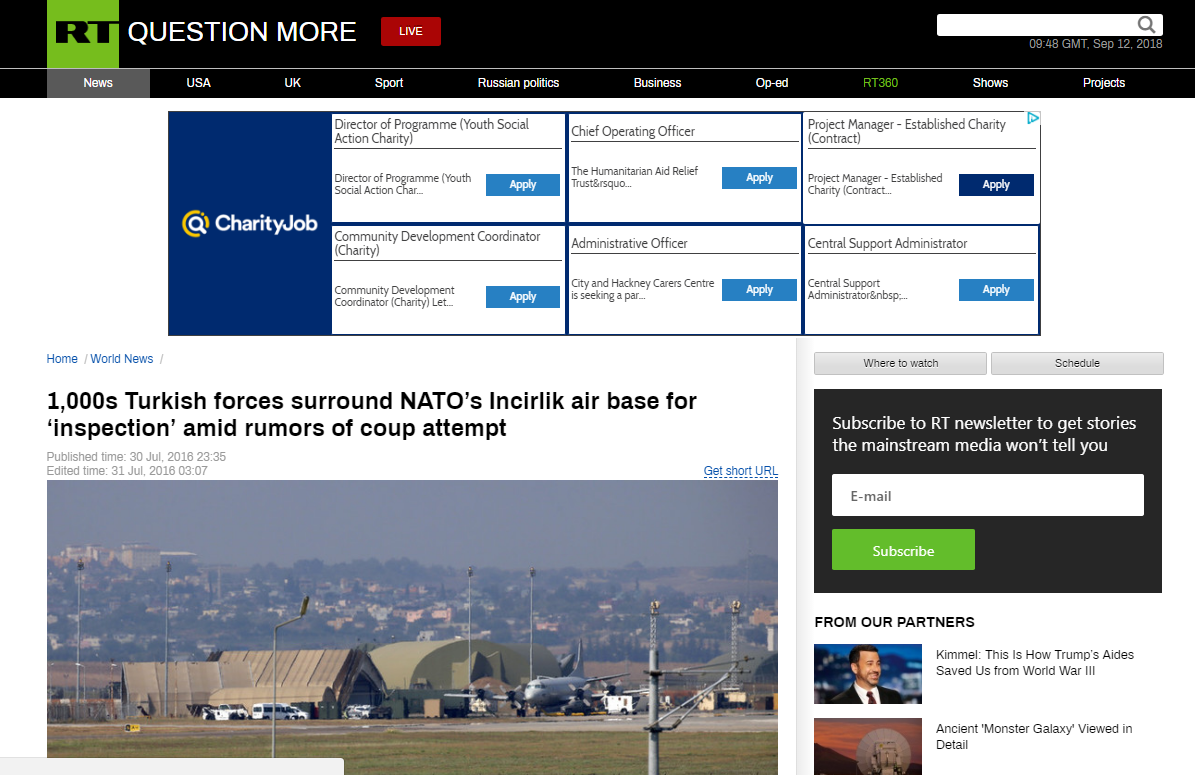
Task: Open the Ancient 'Monster Galaxy' article link
Action: pyautogui.click(x=1034, y=737)
